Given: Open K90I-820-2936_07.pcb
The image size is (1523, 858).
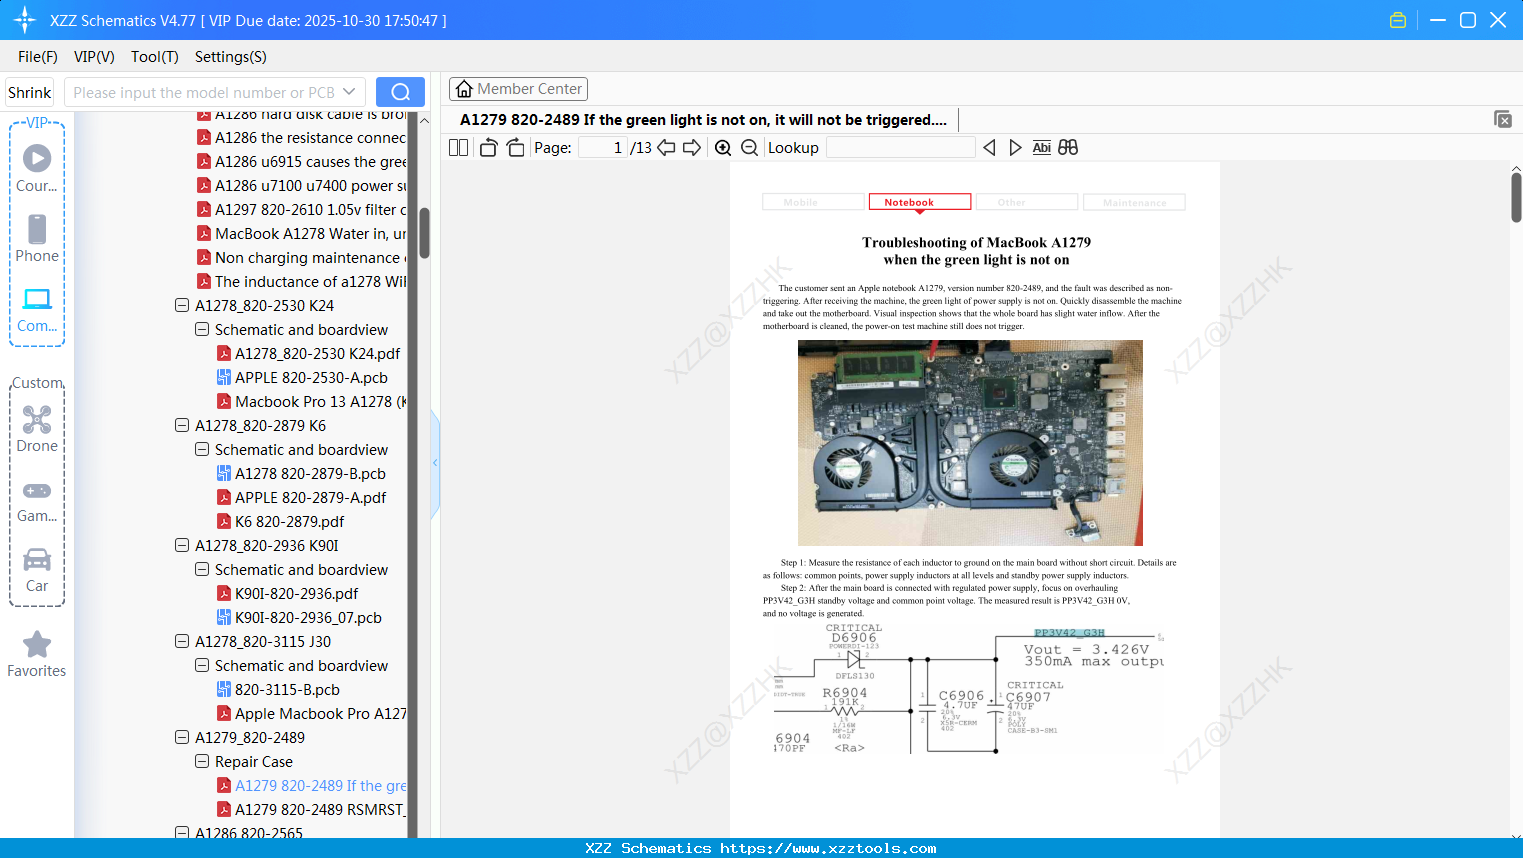Looking at the screenshot, I should tap(308, 617).
